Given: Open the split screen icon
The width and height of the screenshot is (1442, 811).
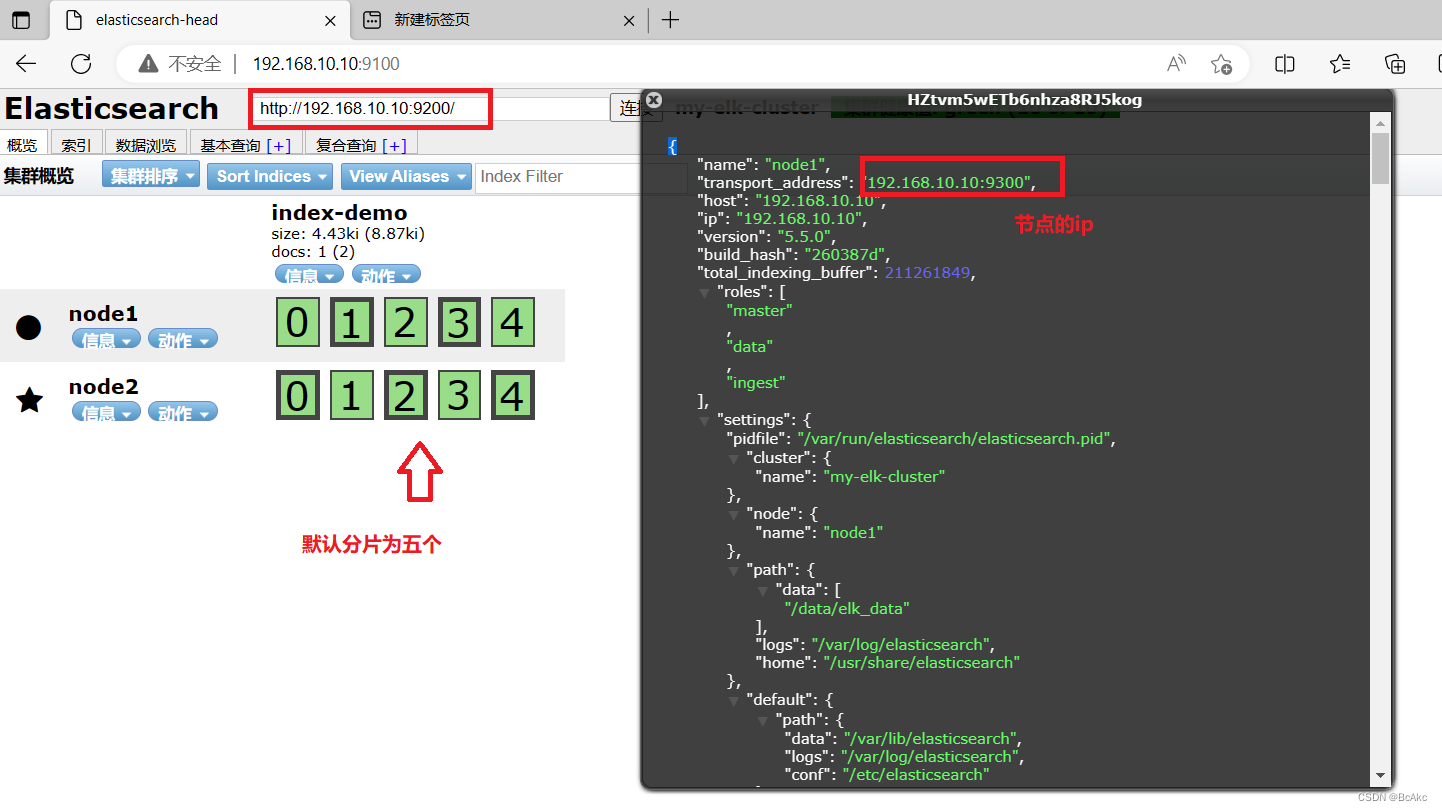Looking at the screenshot, I should [1285, 64].
